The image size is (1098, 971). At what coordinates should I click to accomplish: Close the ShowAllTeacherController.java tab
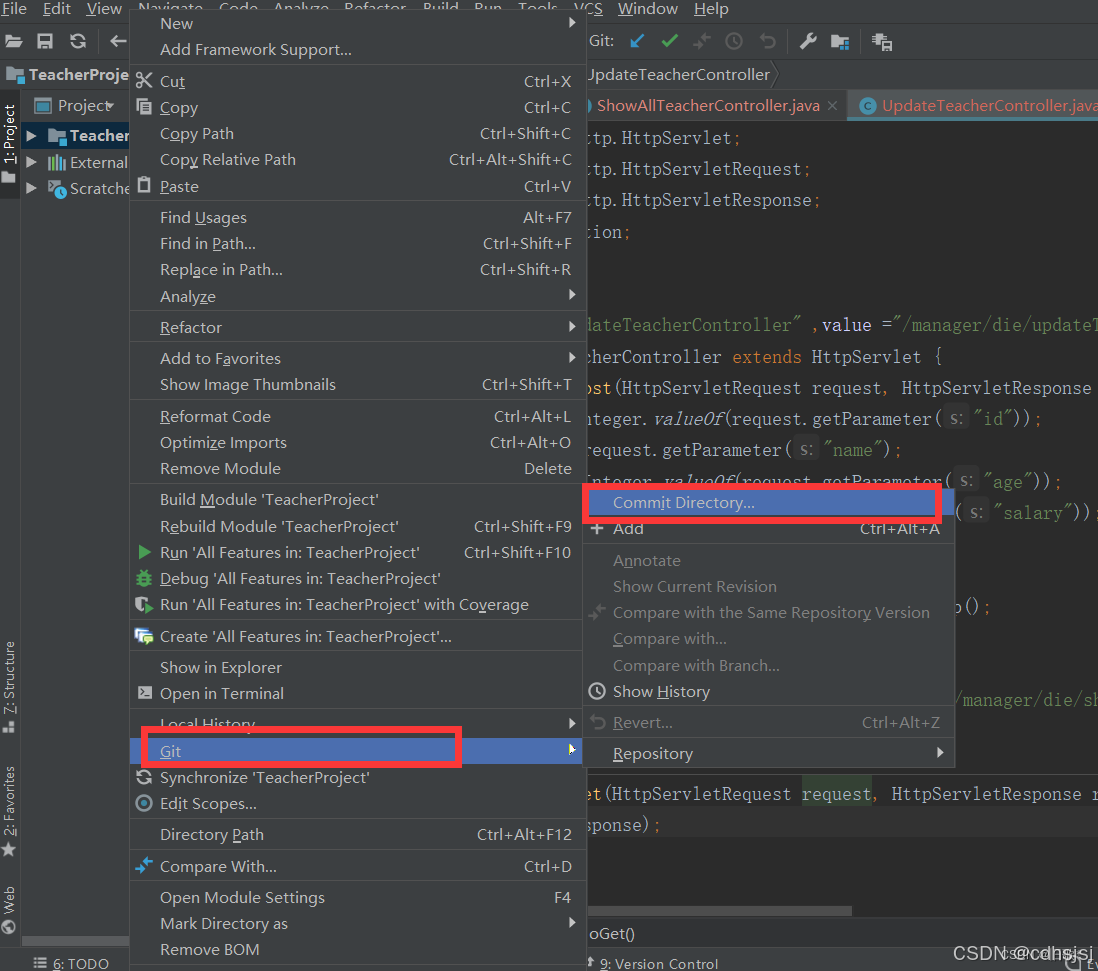click(832, 106)
